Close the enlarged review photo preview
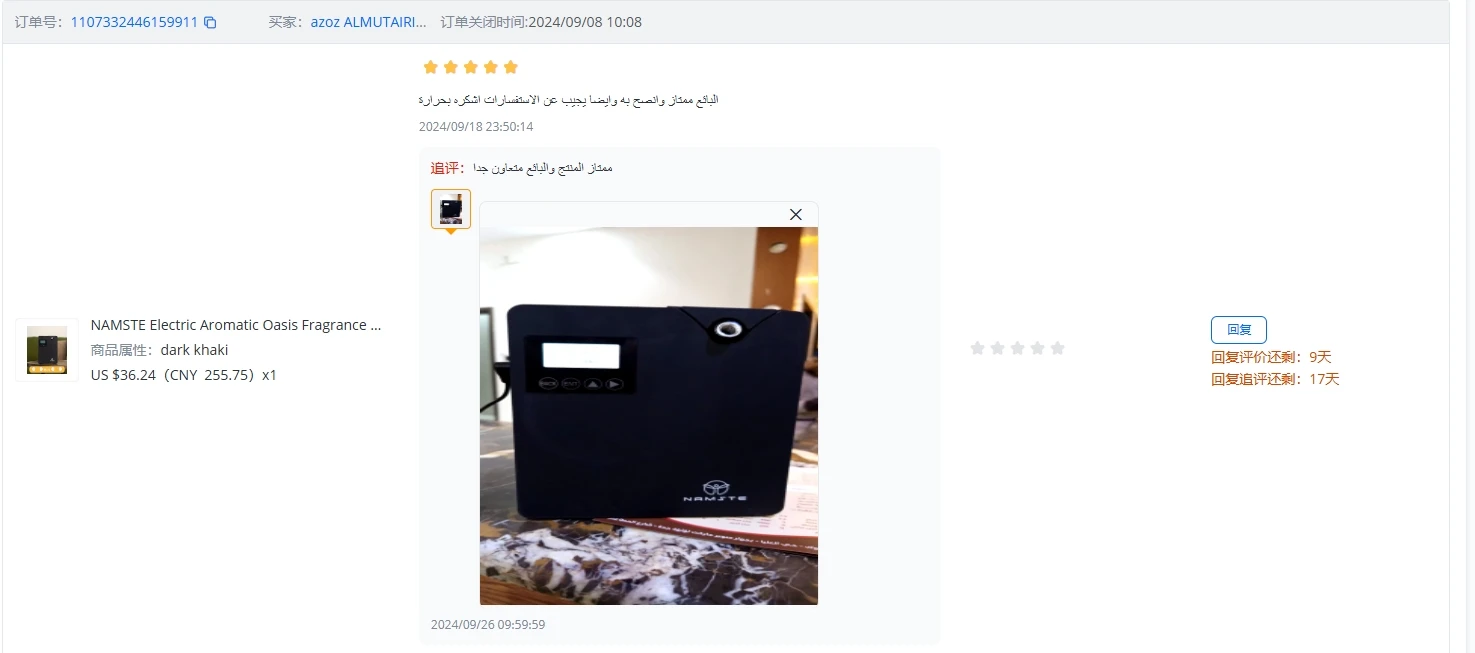 [x=796, y=215]
